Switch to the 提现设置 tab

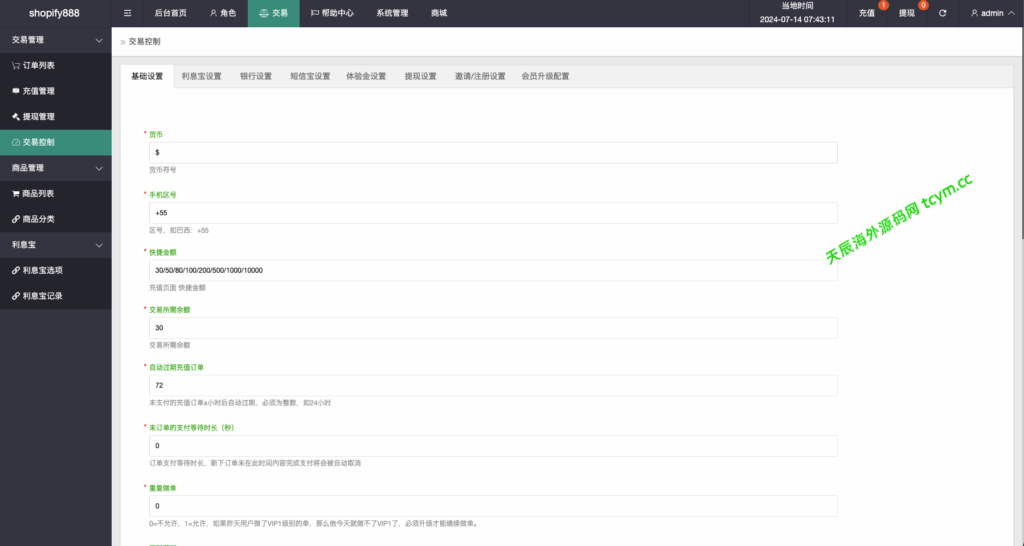[x=421, y=76]
